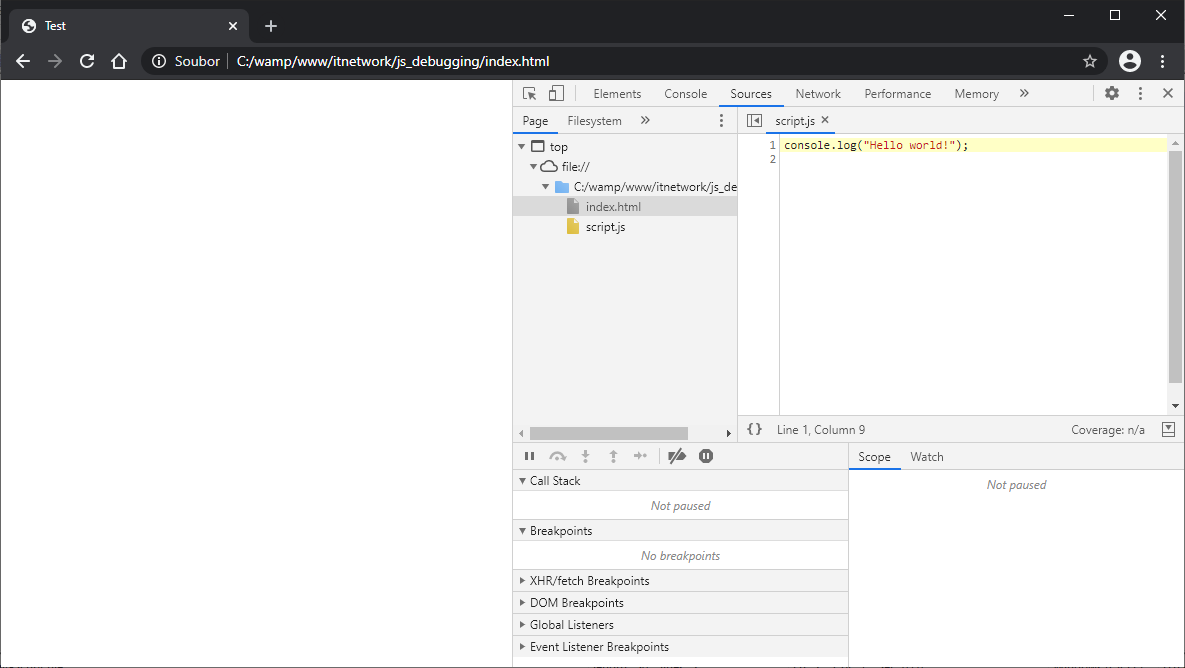Reload the page in the browser
The width and height of the screenshot is (1185, 668).
tap(87, 61)
